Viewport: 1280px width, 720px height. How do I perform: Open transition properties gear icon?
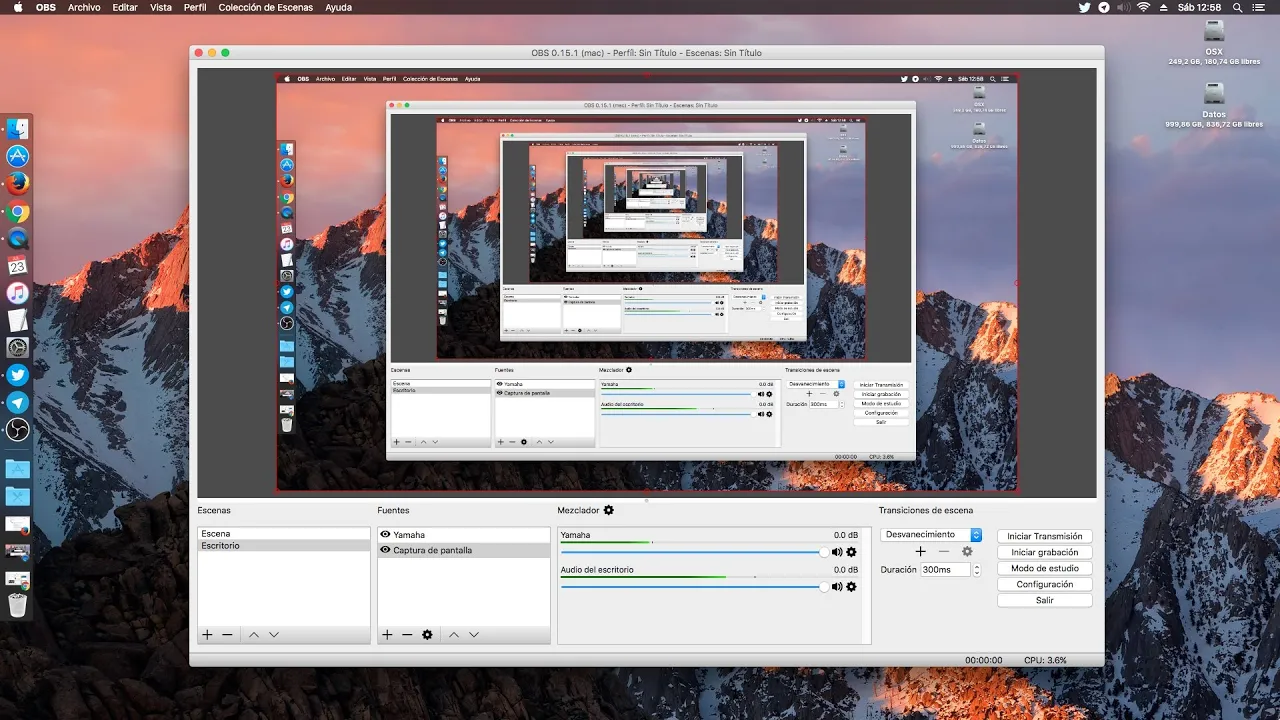tap(967, 551)
